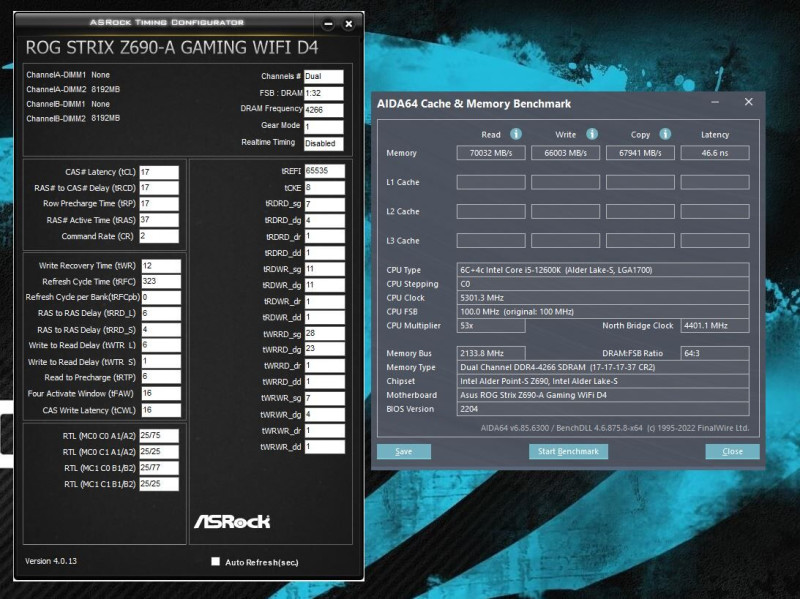Screen dimensions: 800x599
Task: Click the Motherboard value in AIDA64
Action: tap(603, 395)
